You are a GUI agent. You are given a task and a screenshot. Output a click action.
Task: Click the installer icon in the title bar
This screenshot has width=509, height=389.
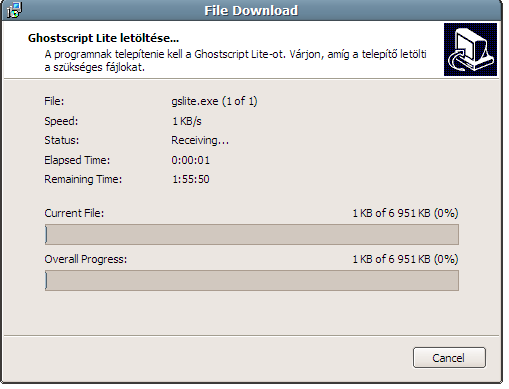pyautogui.click(x=14, y=10)
